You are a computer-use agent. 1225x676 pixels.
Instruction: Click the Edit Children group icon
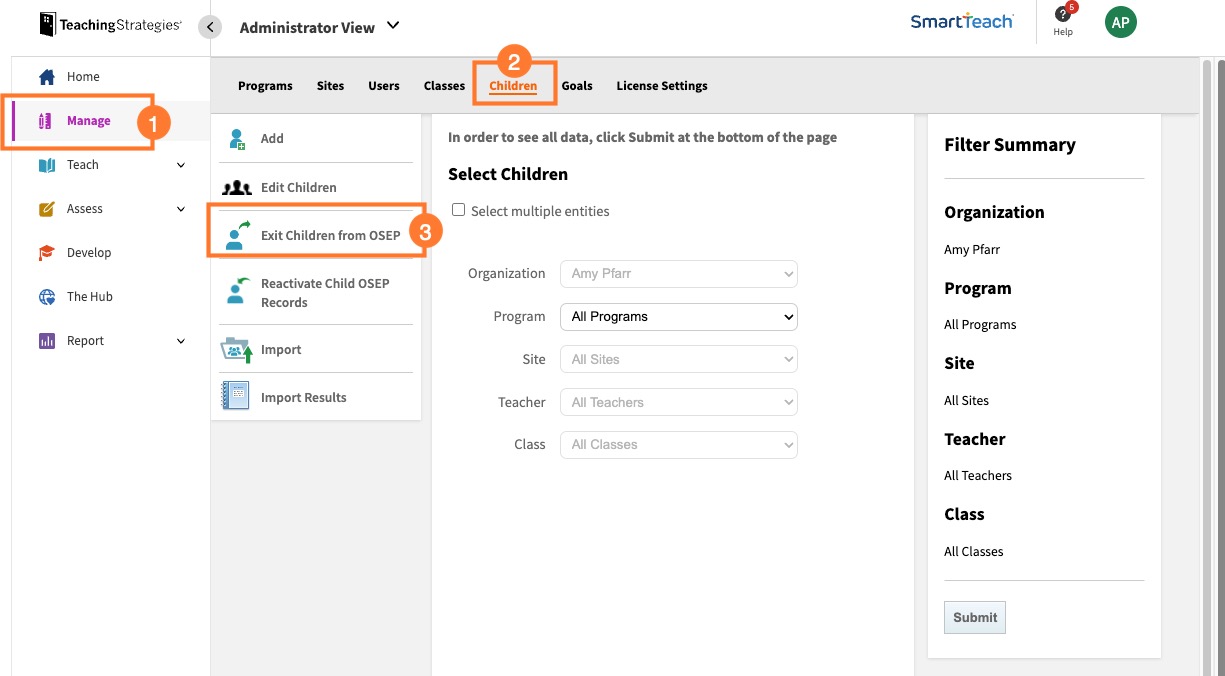tap(236, 187)
